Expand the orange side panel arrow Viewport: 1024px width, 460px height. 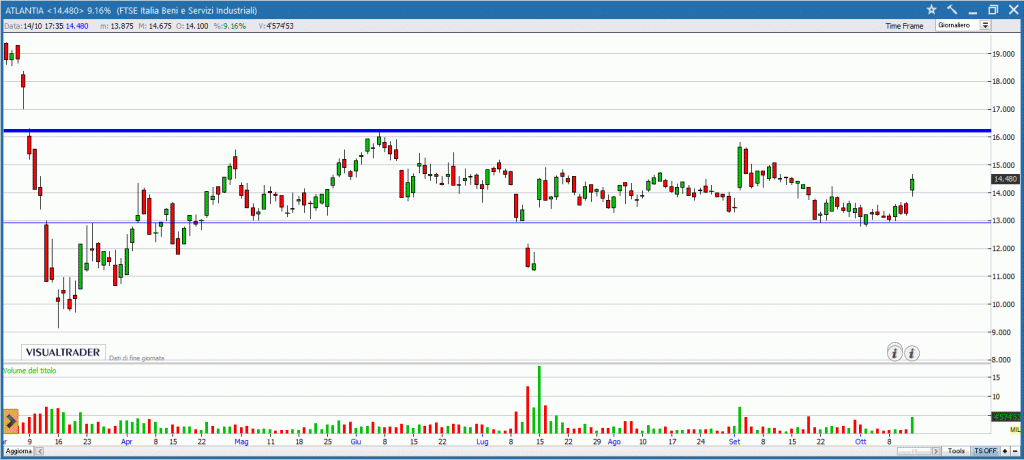(10, 421)
